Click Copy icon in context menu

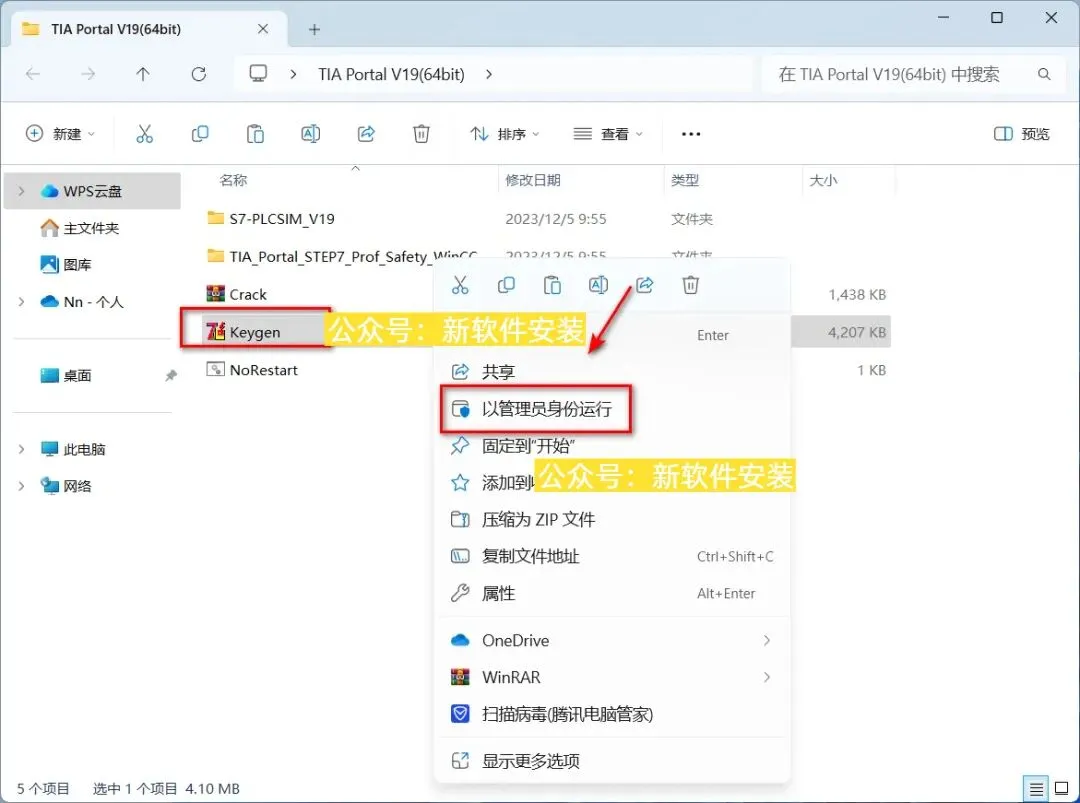pos(506,285)
